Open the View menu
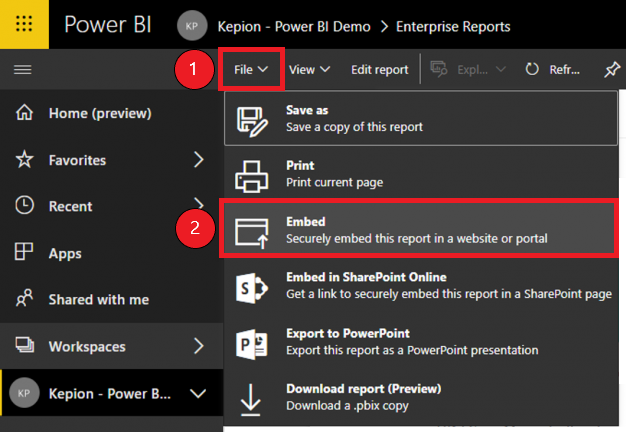626x432 pixels. point(309,70)
